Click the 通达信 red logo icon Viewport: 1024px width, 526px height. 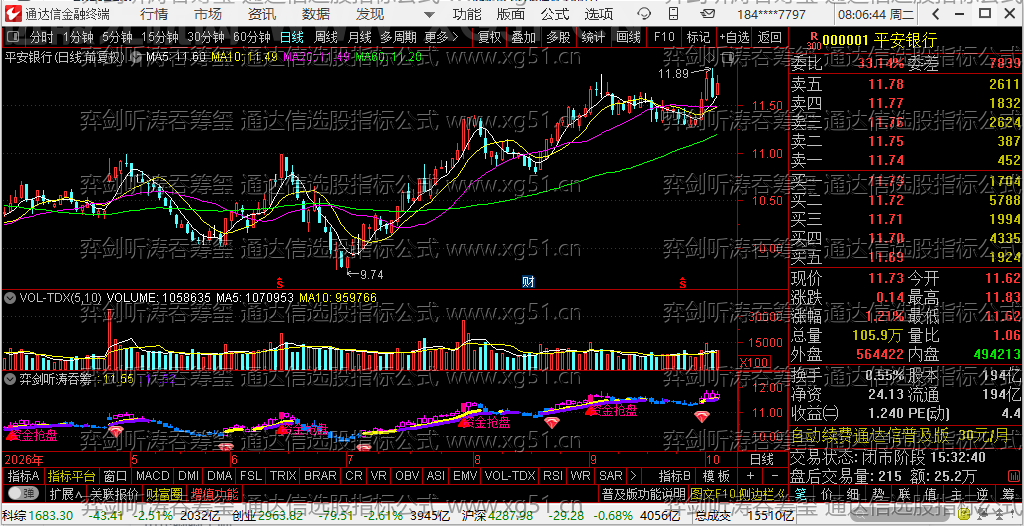(x=13, y=14)
